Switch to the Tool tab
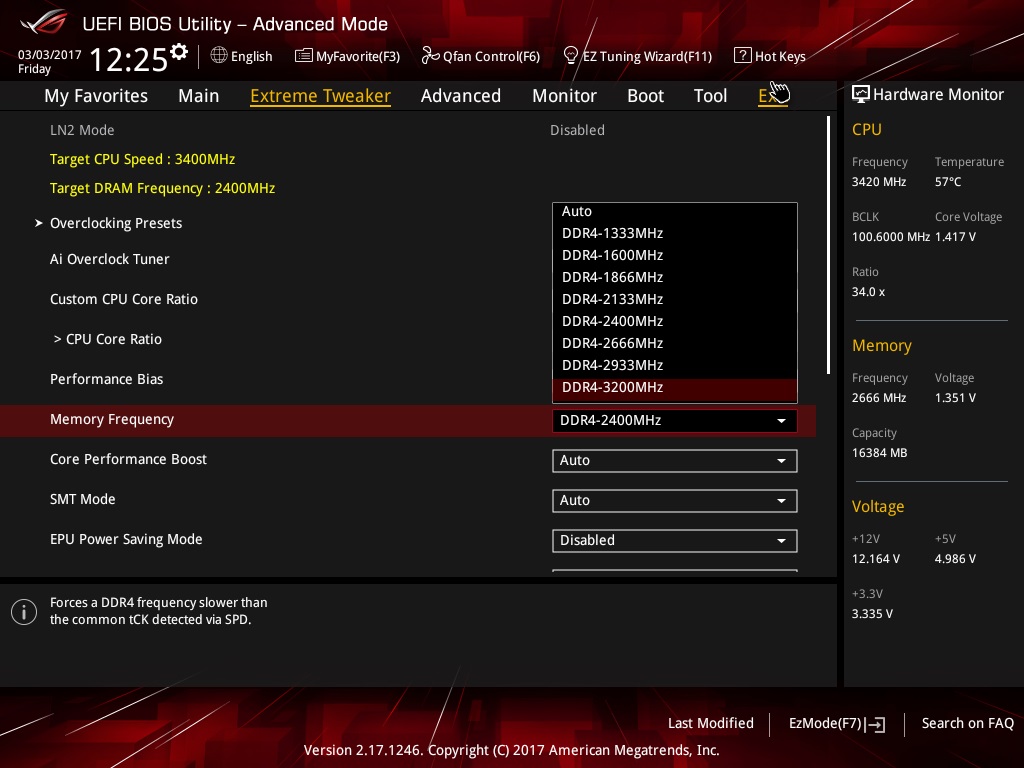This screenshot has height=768, width=1024. click(711, 96)
